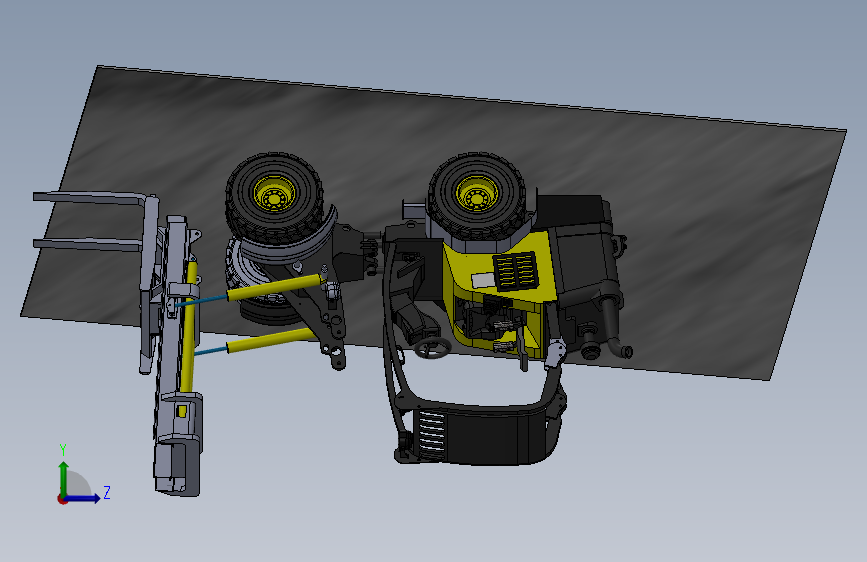Select the black vent grille on yellow hood
867x562 pixels.
(515, 271)
